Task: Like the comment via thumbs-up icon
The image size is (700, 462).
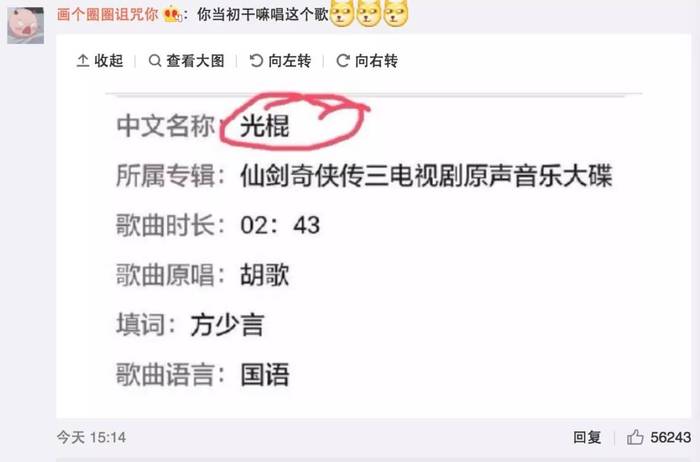Action: point(635,437)
